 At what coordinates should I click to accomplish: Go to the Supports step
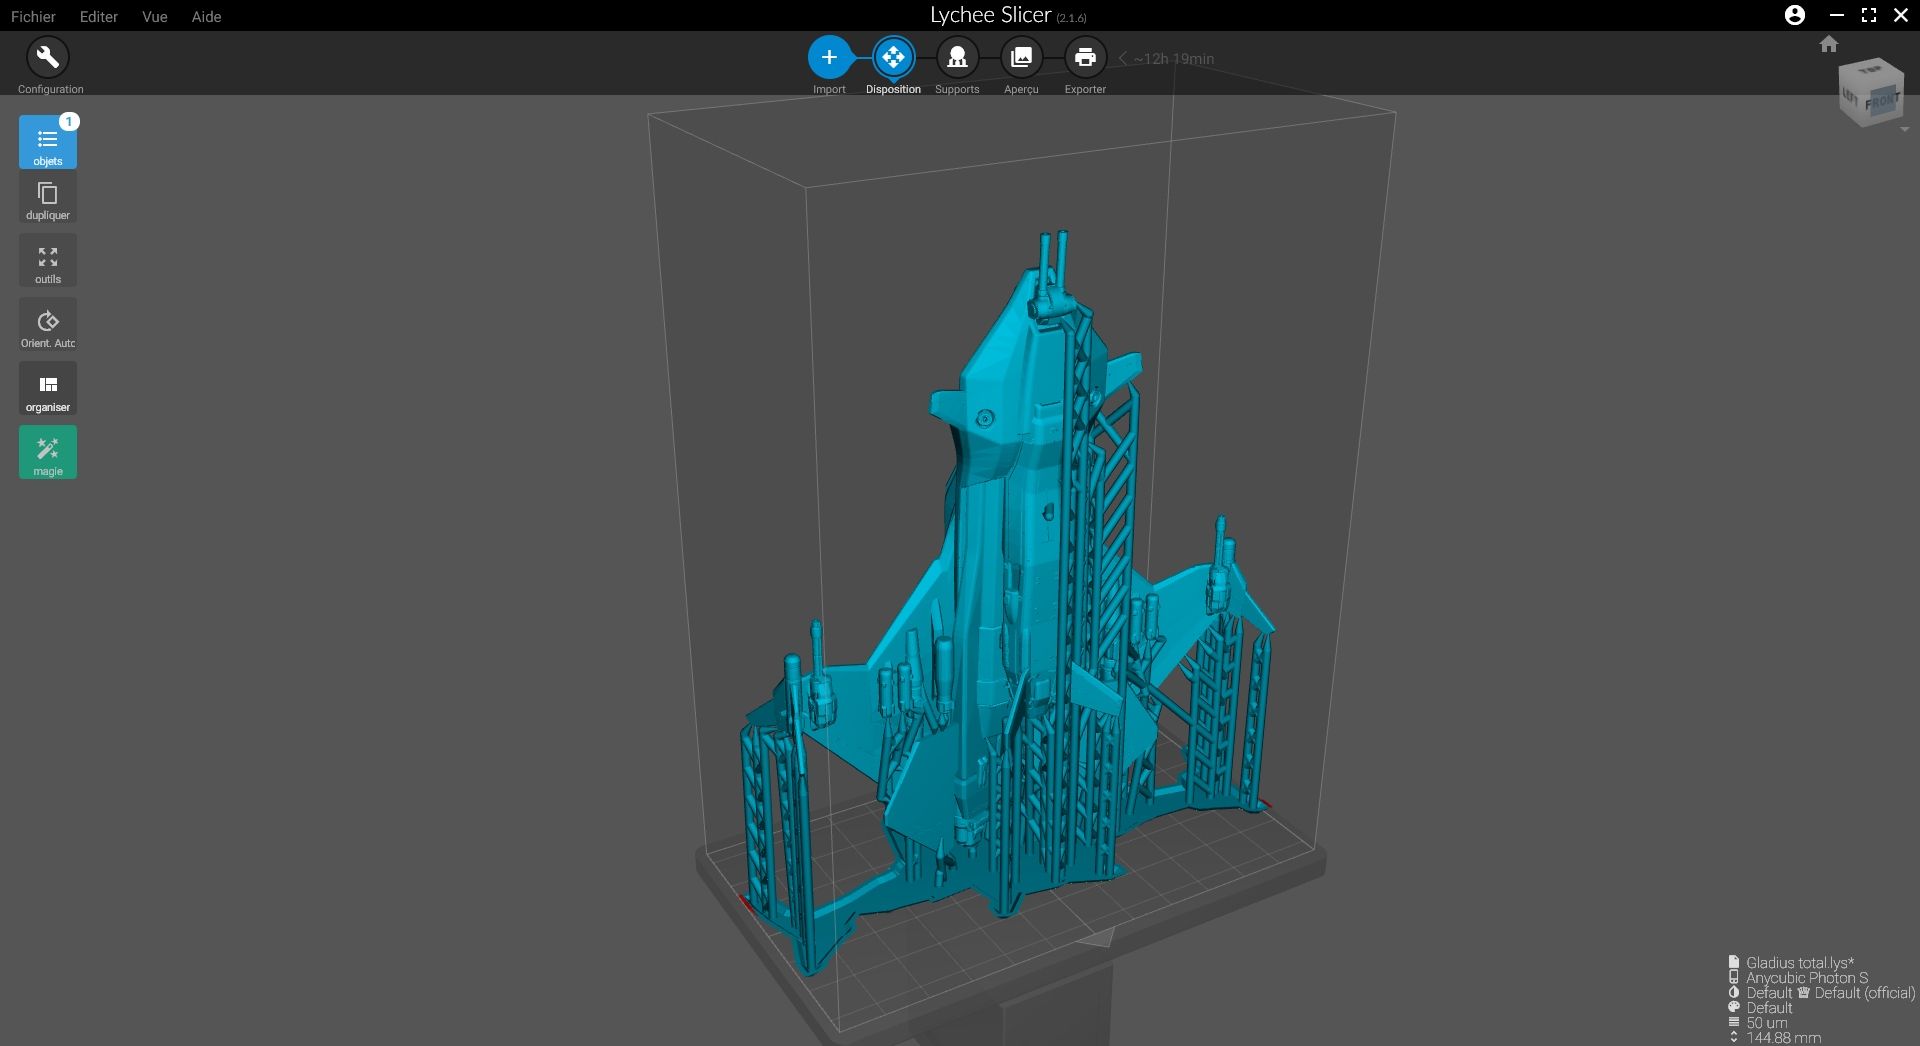point(956,58)
